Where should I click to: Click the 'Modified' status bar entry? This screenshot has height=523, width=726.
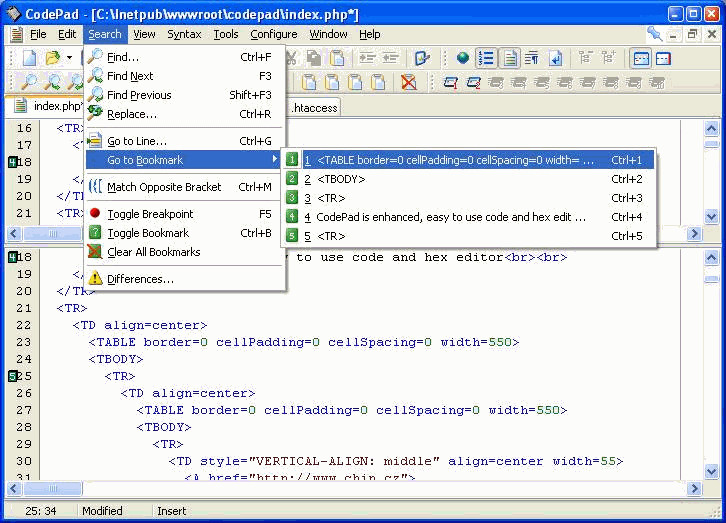coord(102,511)
